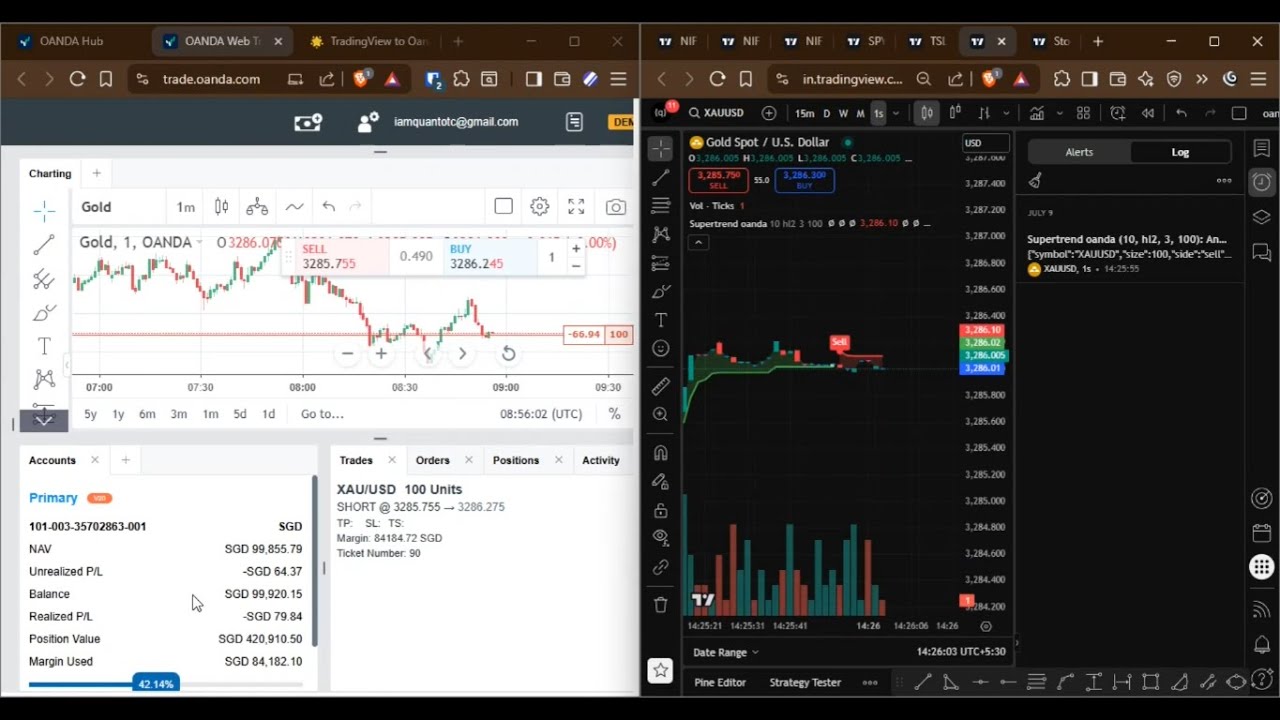Open TradingView replay mode
This screenshot has width=1280, height=720.
coord(1148,113)
